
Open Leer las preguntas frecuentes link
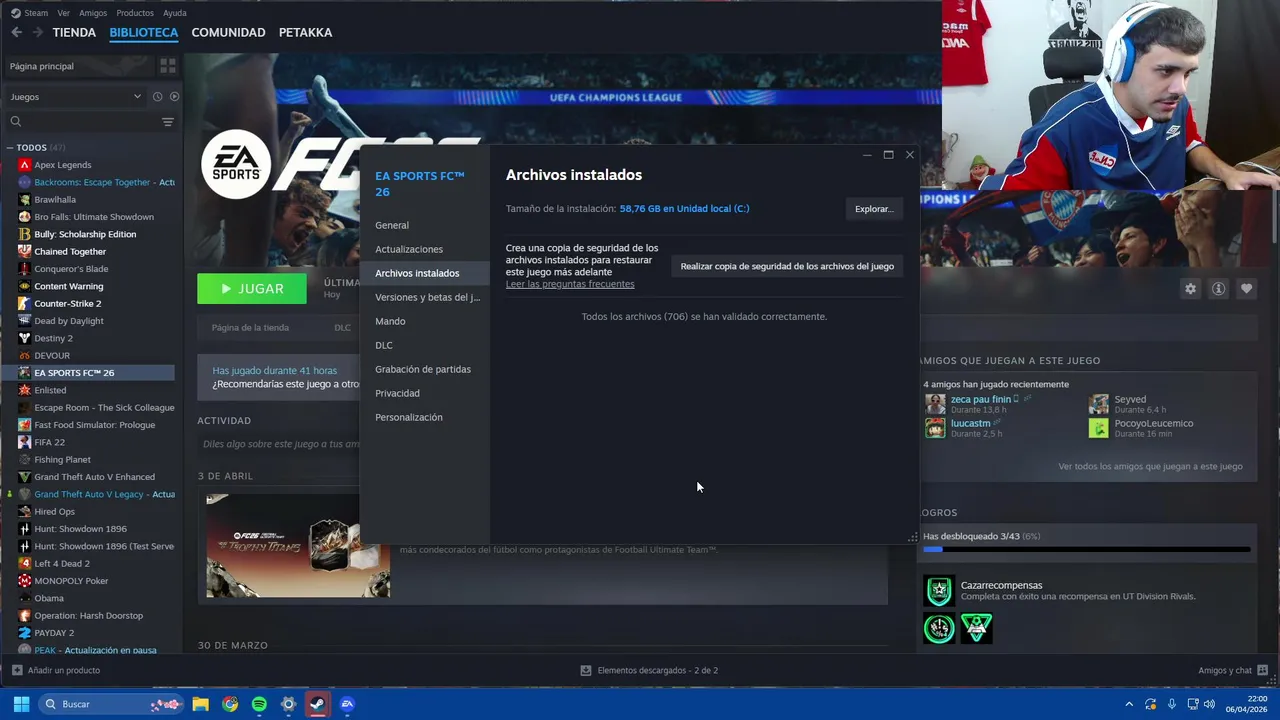570,284
